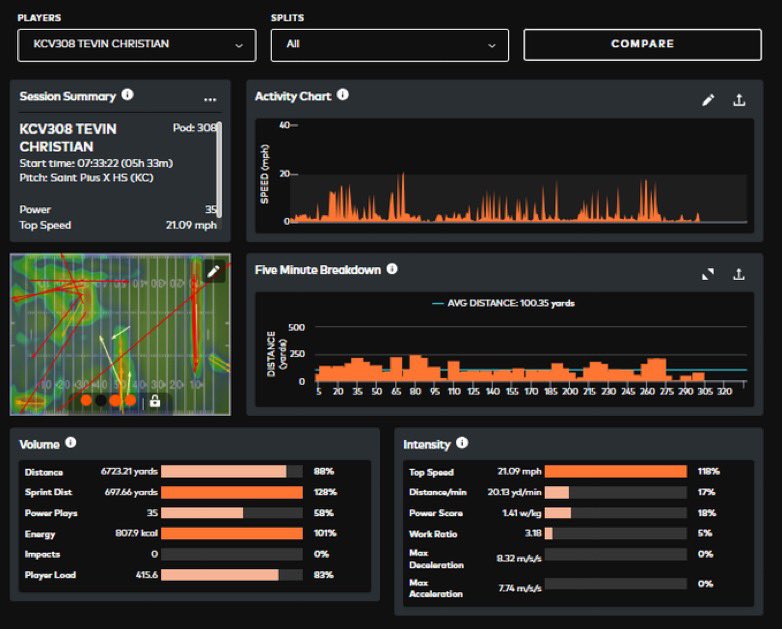Screen dimensions: 782x629
Task: Toggle the first orange dot on heatmap
Action: 86,400
